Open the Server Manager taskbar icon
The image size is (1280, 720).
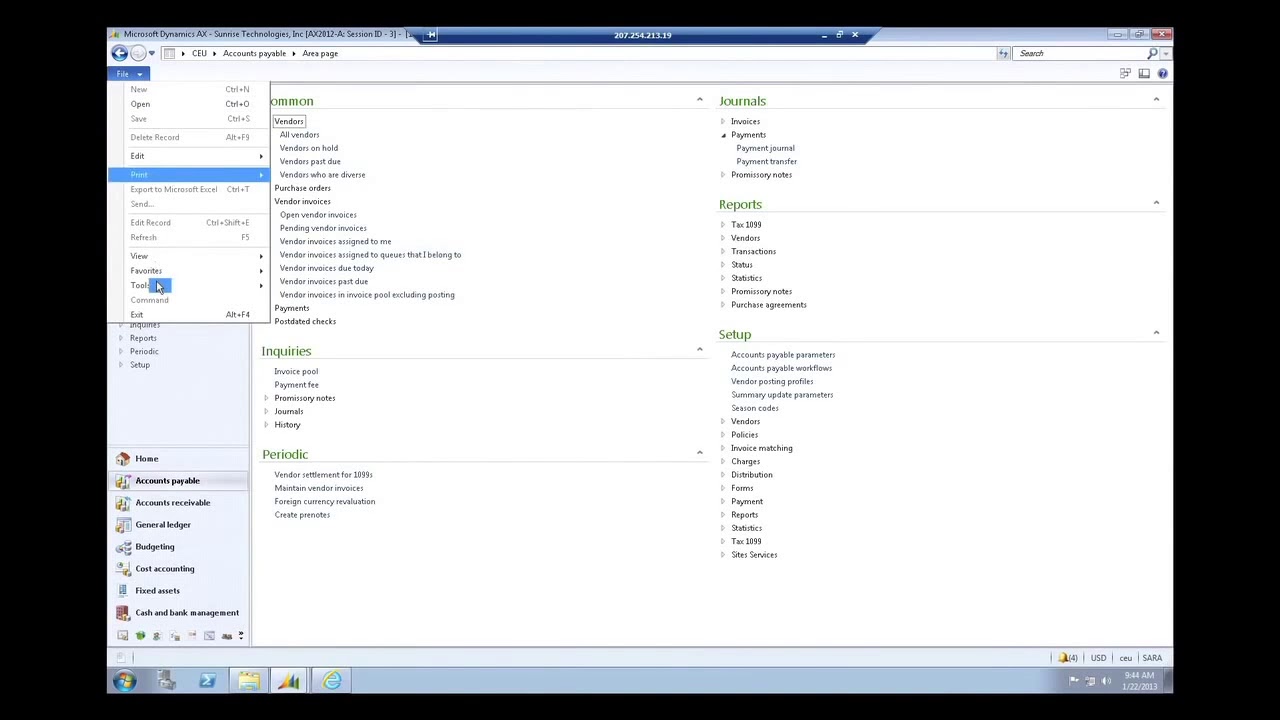(x=166, y=681)
